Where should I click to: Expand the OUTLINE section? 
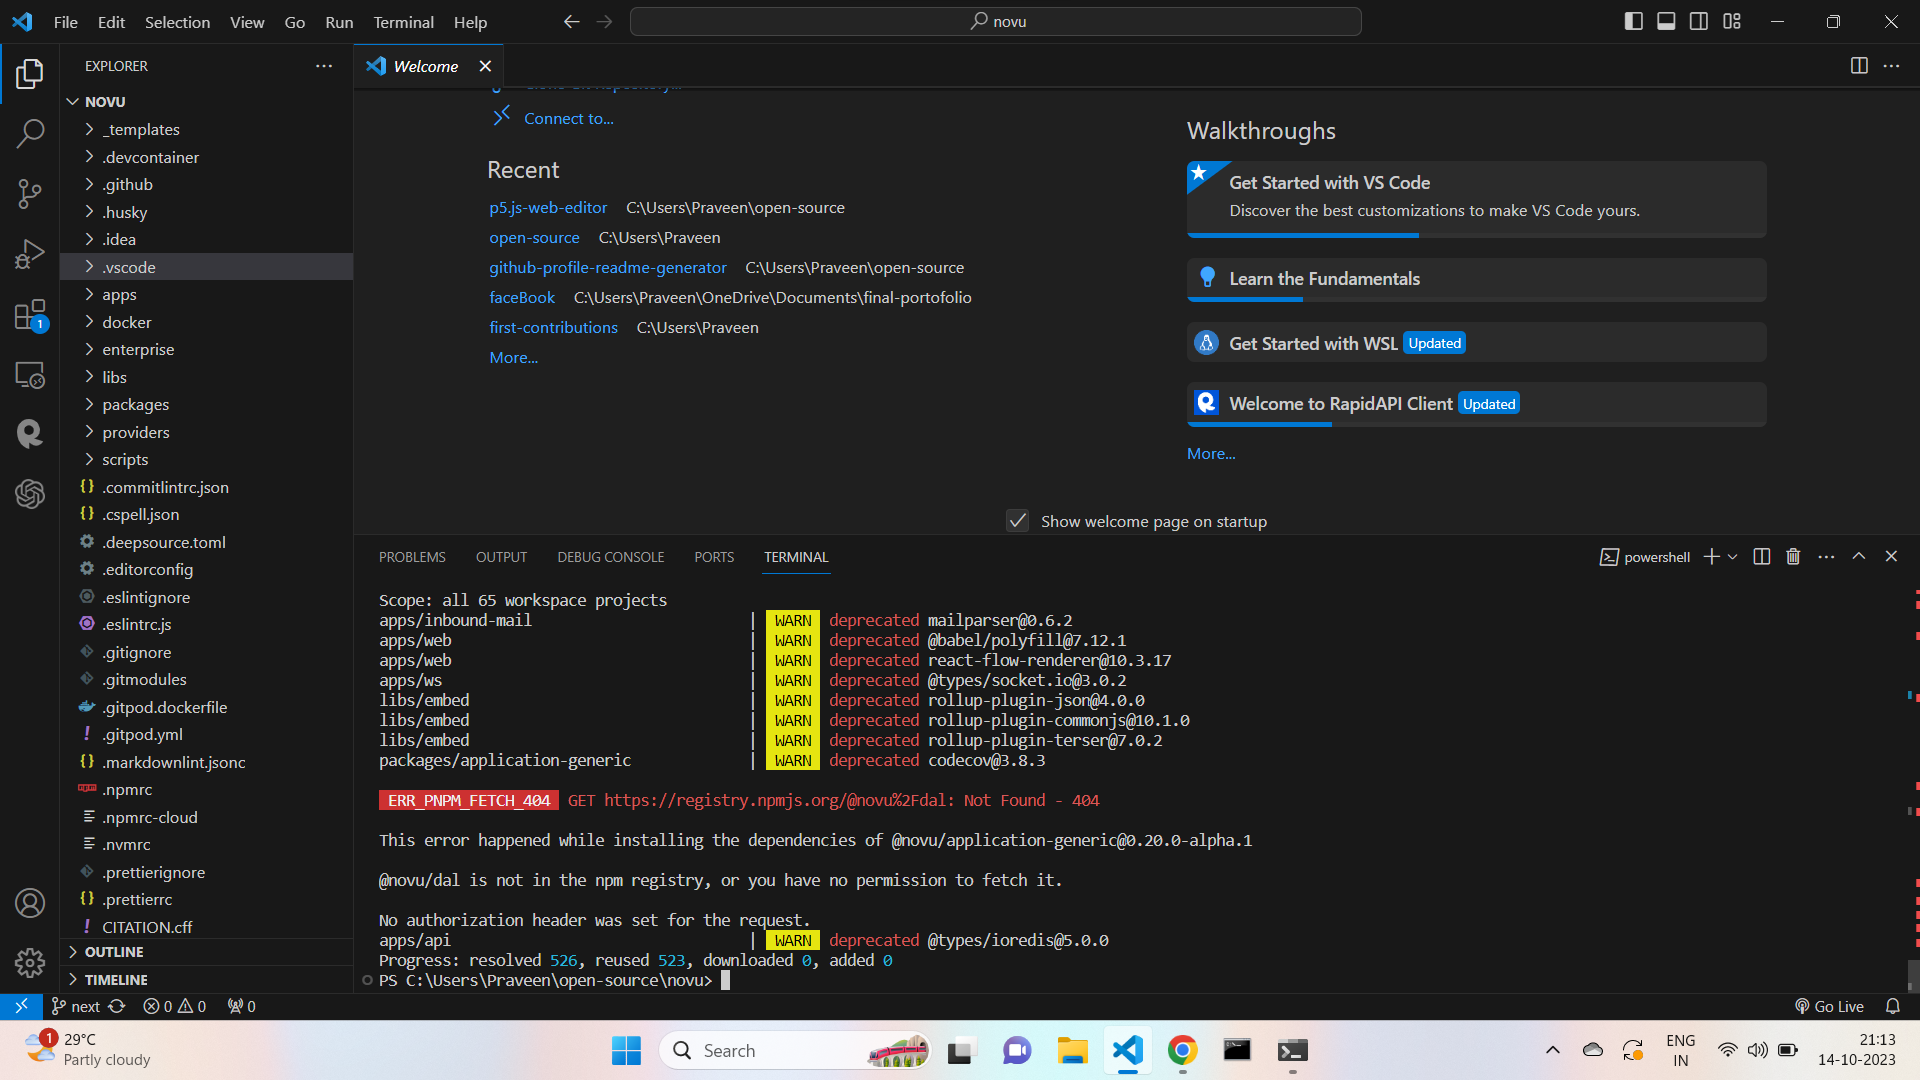pyautogui.click(x=113, y=951)
